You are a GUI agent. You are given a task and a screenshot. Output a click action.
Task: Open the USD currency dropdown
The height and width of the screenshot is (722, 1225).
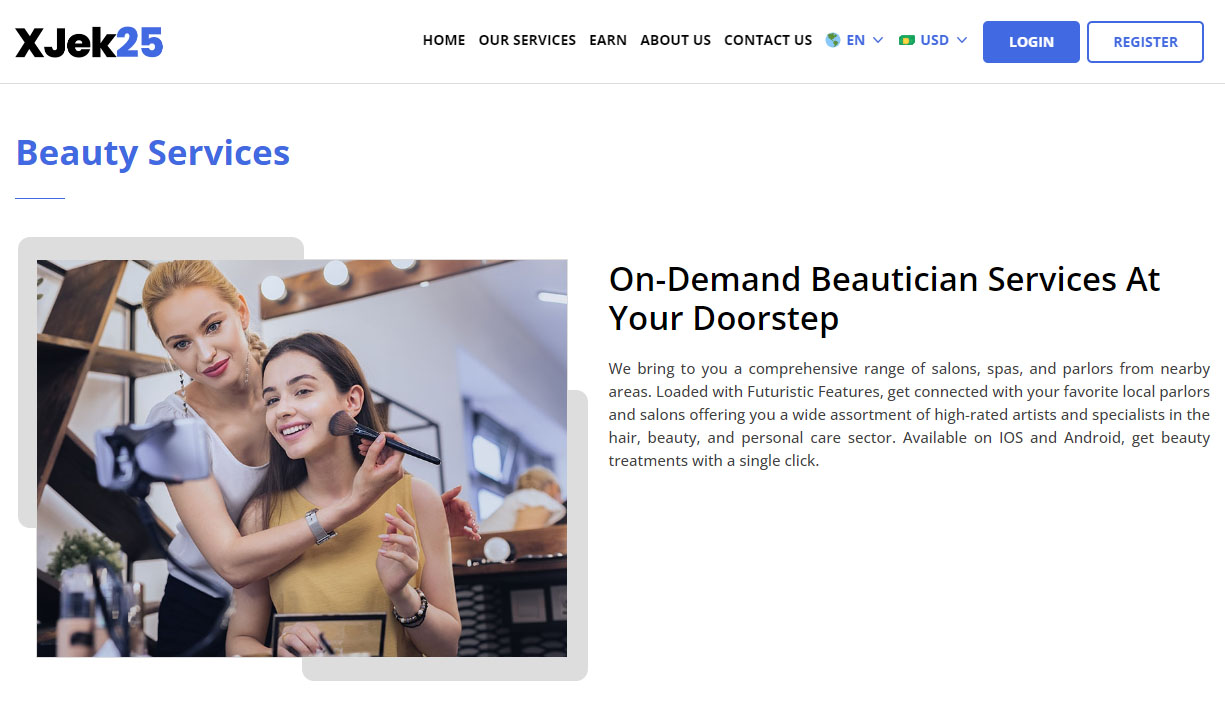pyautogui.click(x=932, y=40)
